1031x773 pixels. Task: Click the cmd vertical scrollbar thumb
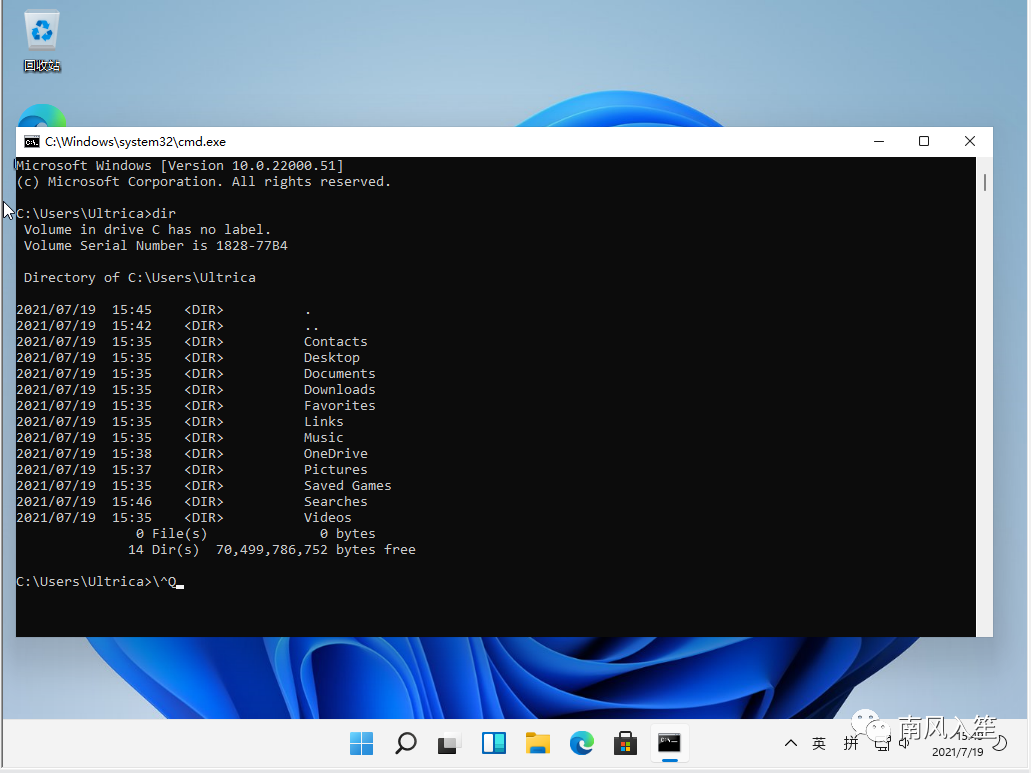pos(984,182)
